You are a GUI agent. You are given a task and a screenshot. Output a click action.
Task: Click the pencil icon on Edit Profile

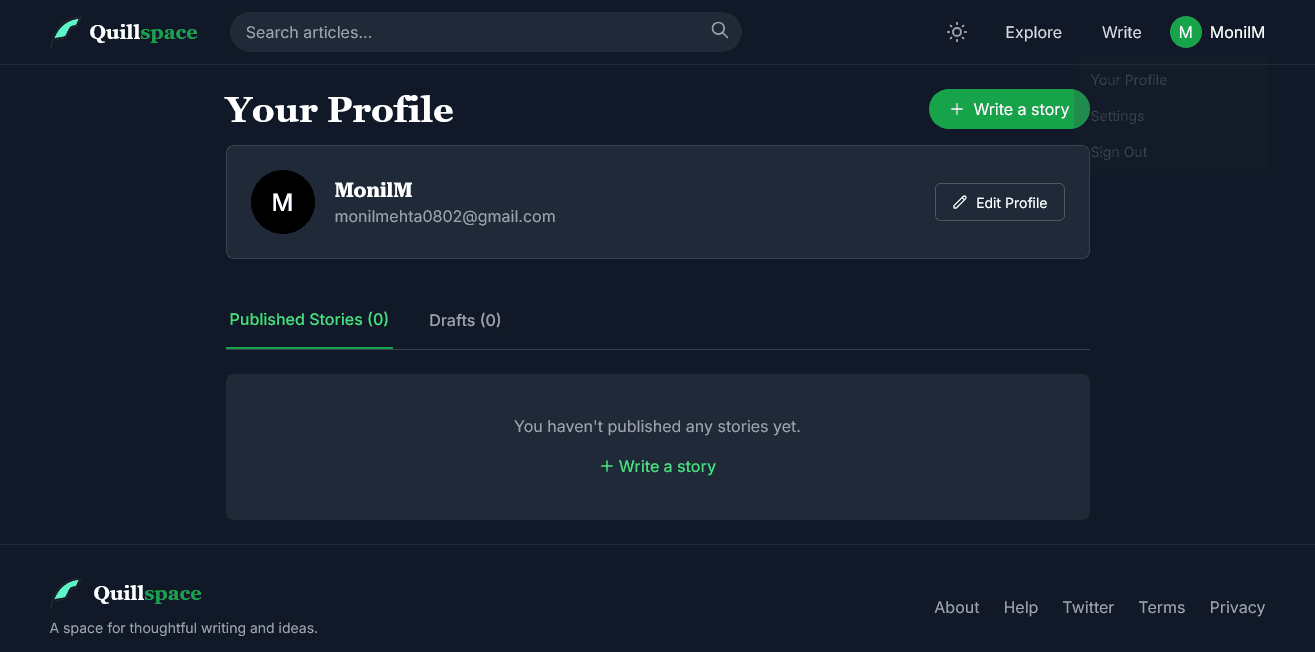click(960, 202)
